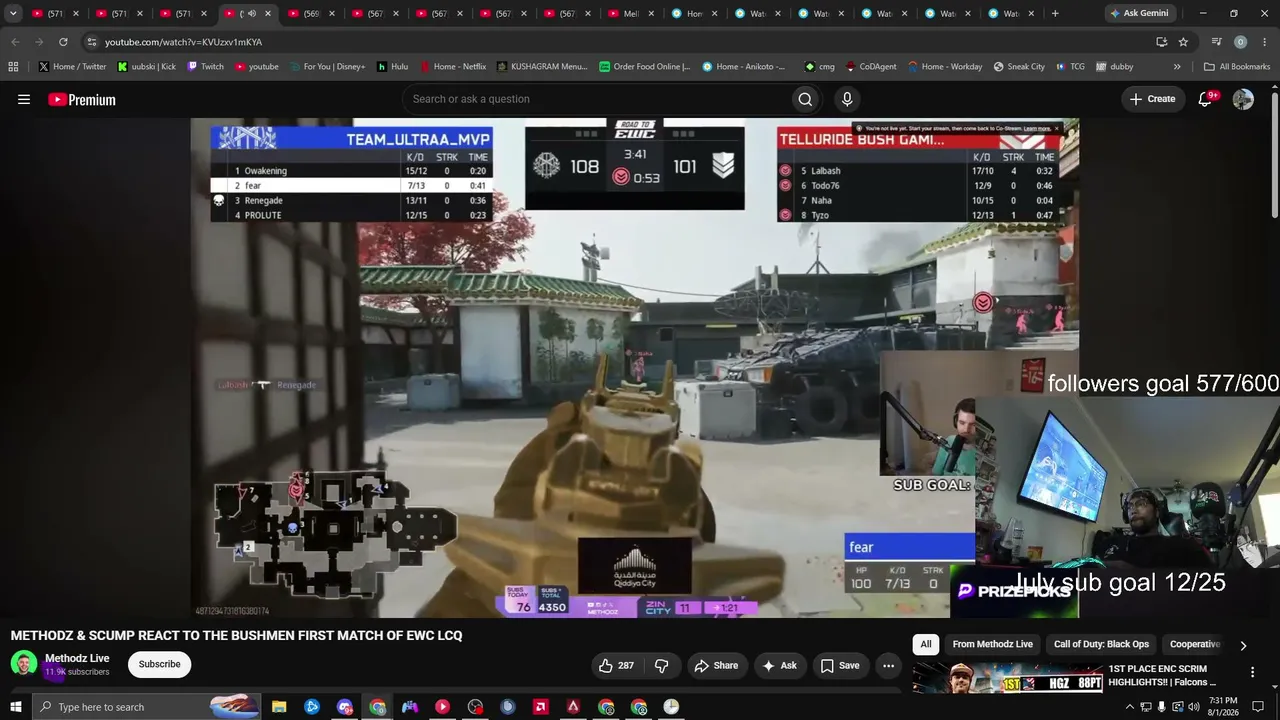Click the YouTube search input field
The height and width of the screenshot is (720, 1280).
point(594,99)
